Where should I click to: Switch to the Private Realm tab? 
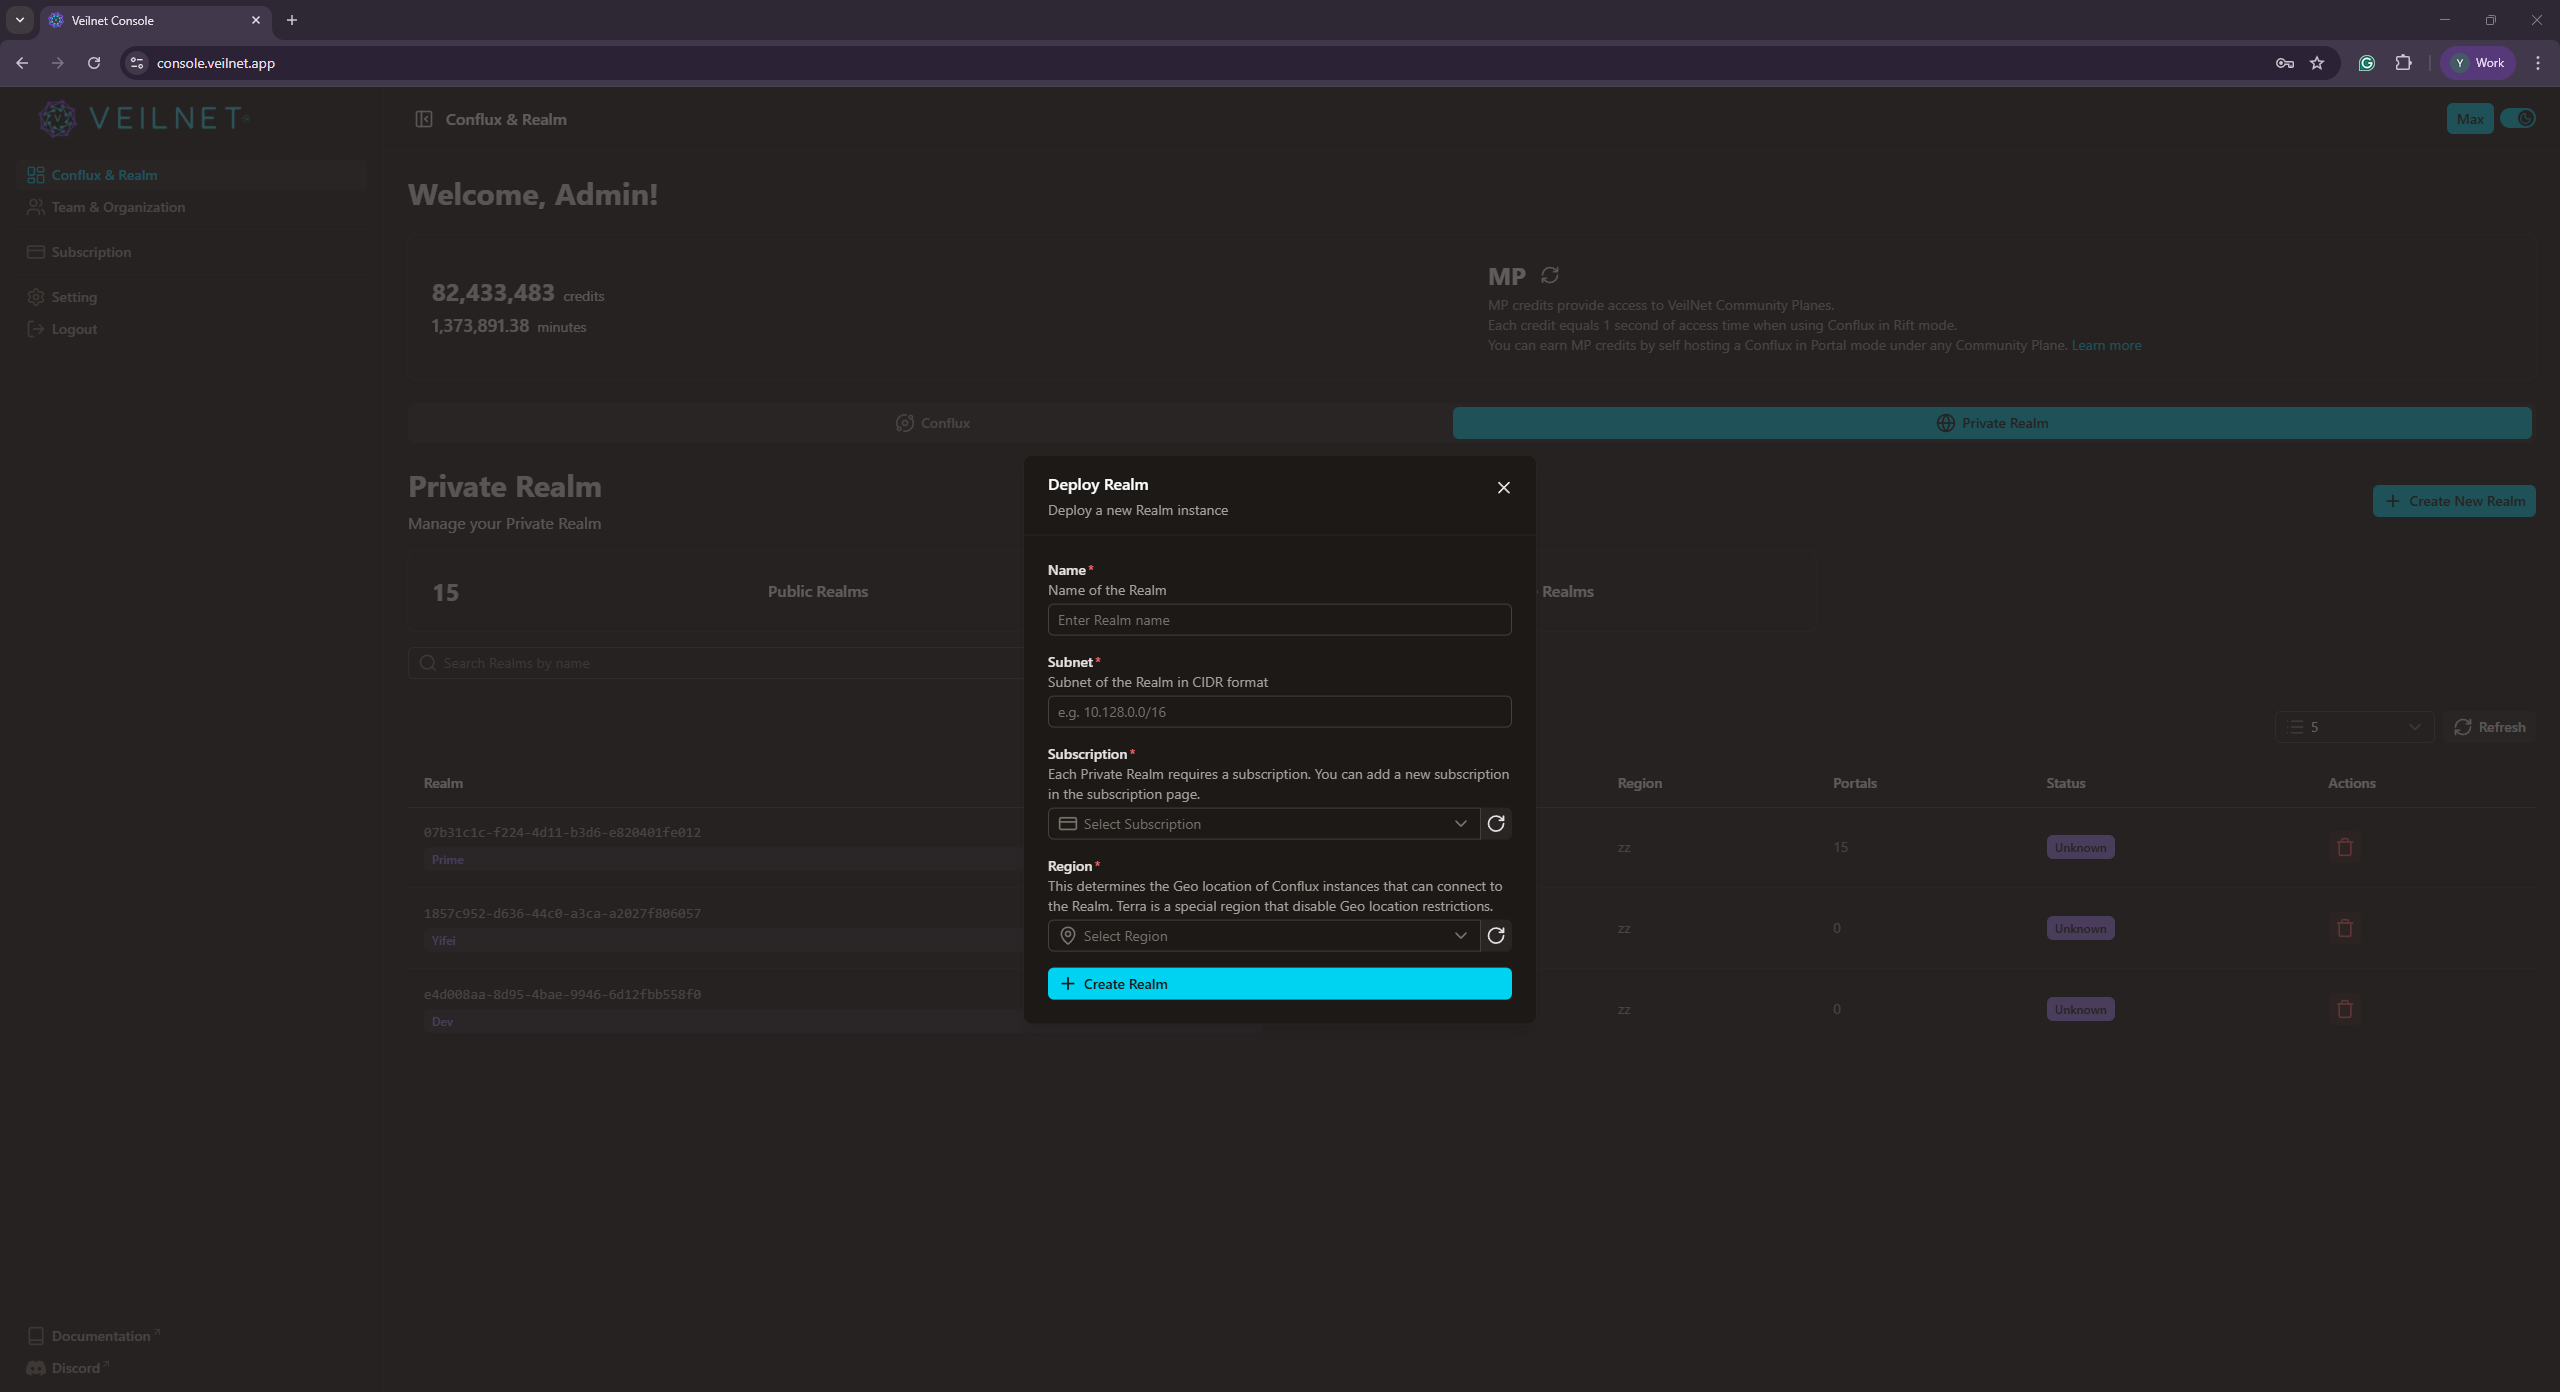(1991, 422)
